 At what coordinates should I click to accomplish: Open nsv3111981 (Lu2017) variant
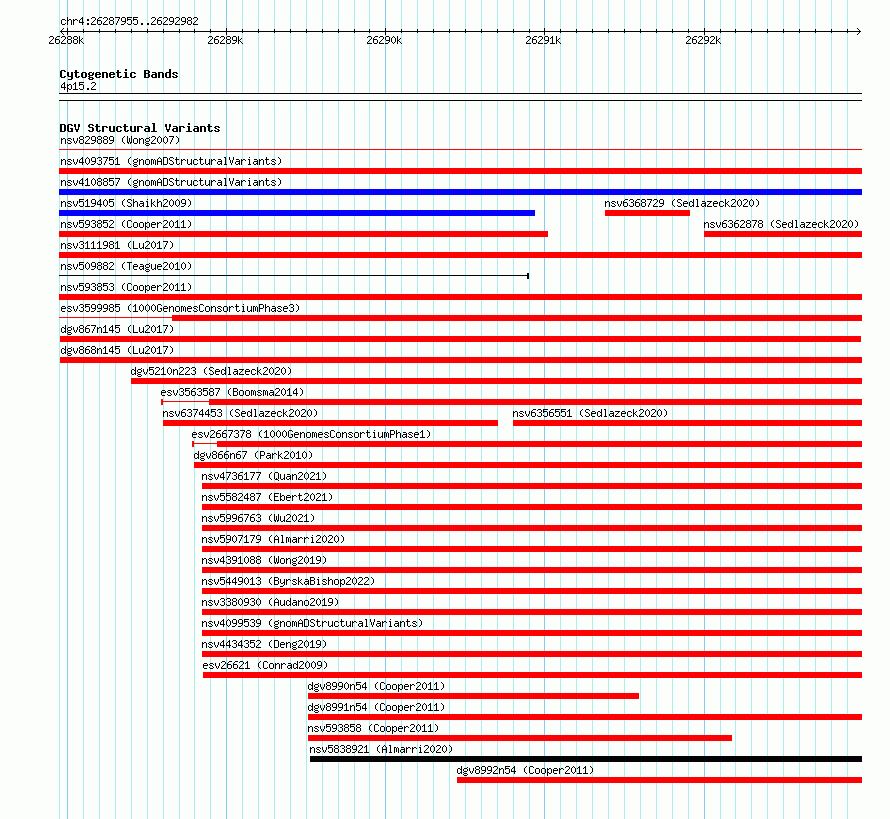pyautogui.click(x=117, y=245)
